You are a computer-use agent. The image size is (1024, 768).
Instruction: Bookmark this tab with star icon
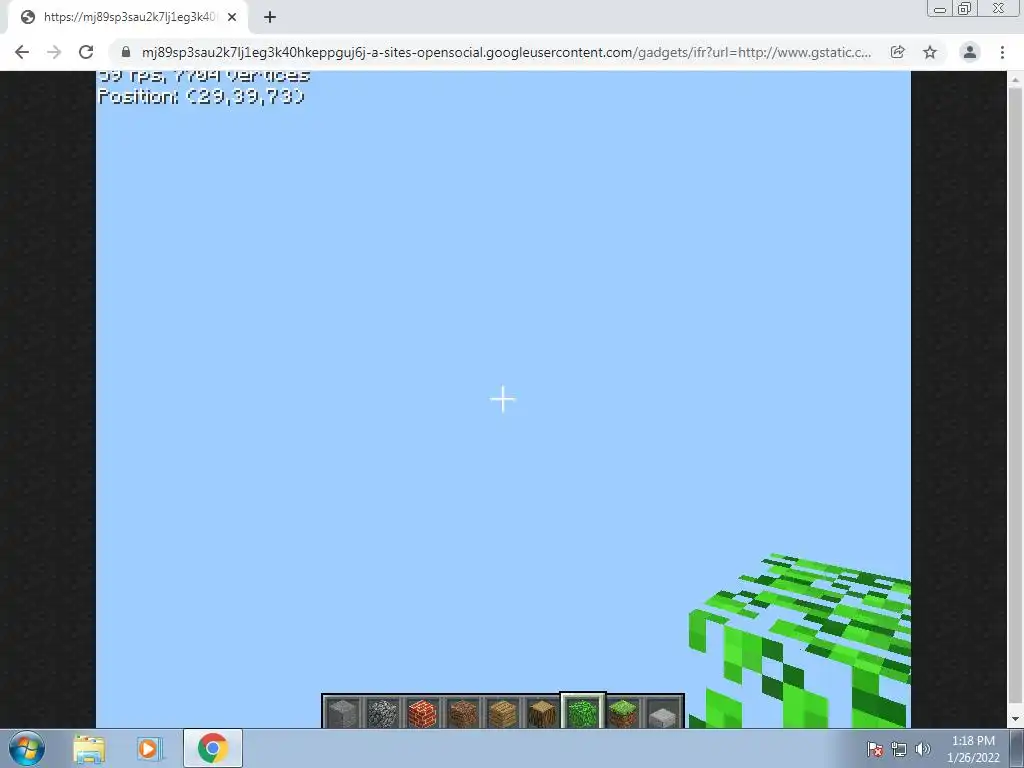tap(930, 52)
